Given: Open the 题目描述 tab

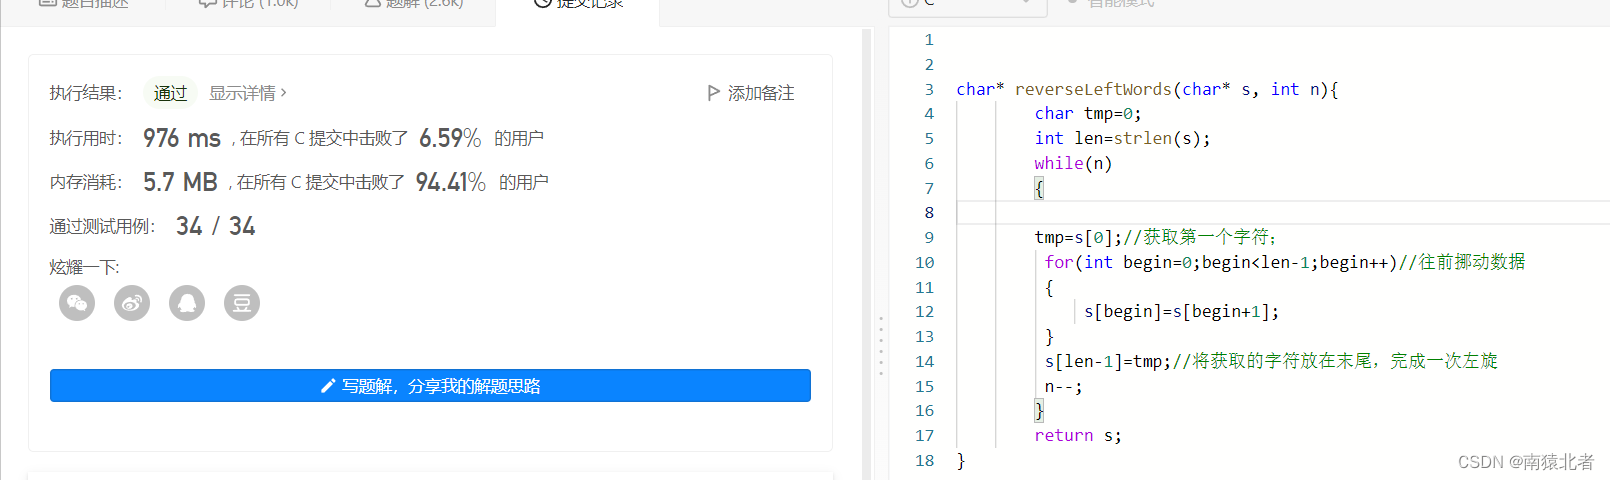Looking at the screenshot, I should (83, 3).
